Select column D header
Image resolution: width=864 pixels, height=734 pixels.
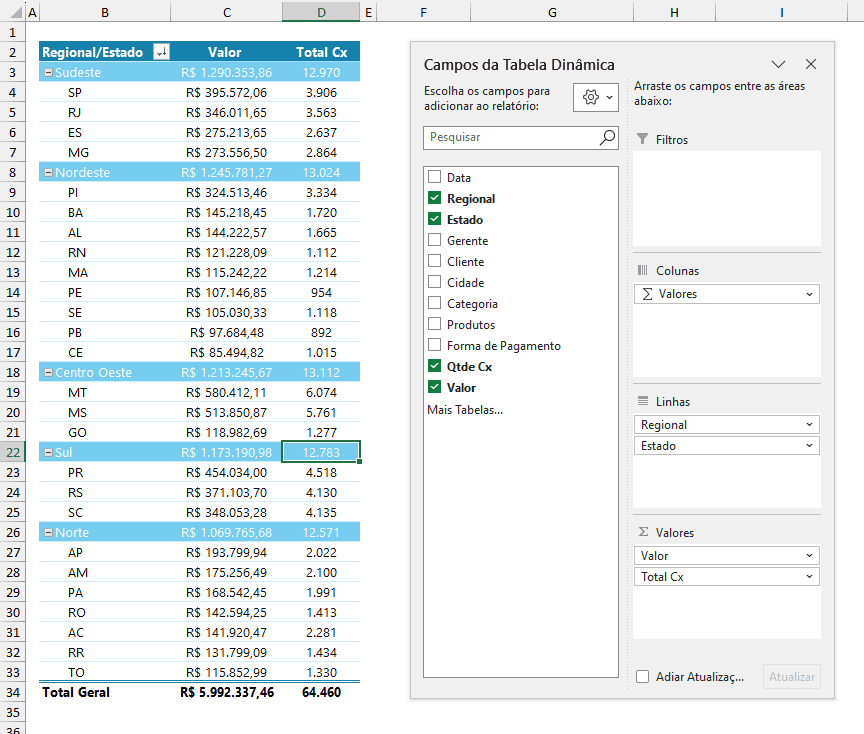tap(321, 12)
